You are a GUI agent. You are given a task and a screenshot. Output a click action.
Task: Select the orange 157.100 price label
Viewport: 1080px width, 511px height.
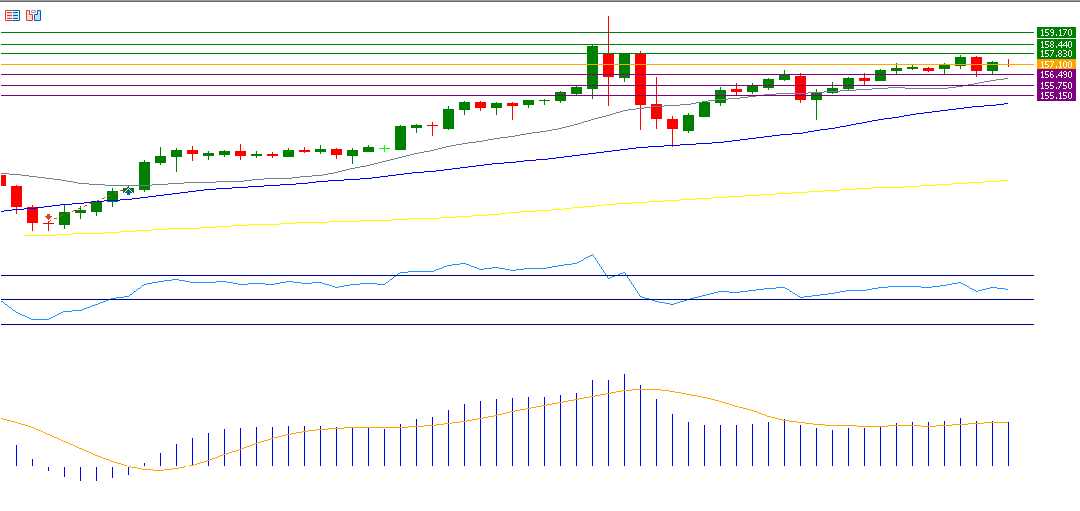click(x=1056, y=65)
